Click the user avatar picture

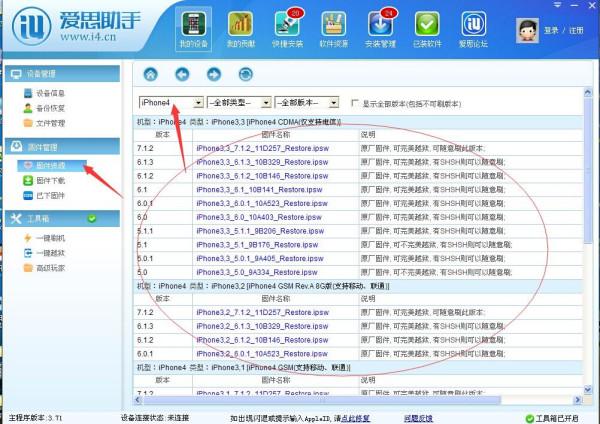click(x=527, y=30)
